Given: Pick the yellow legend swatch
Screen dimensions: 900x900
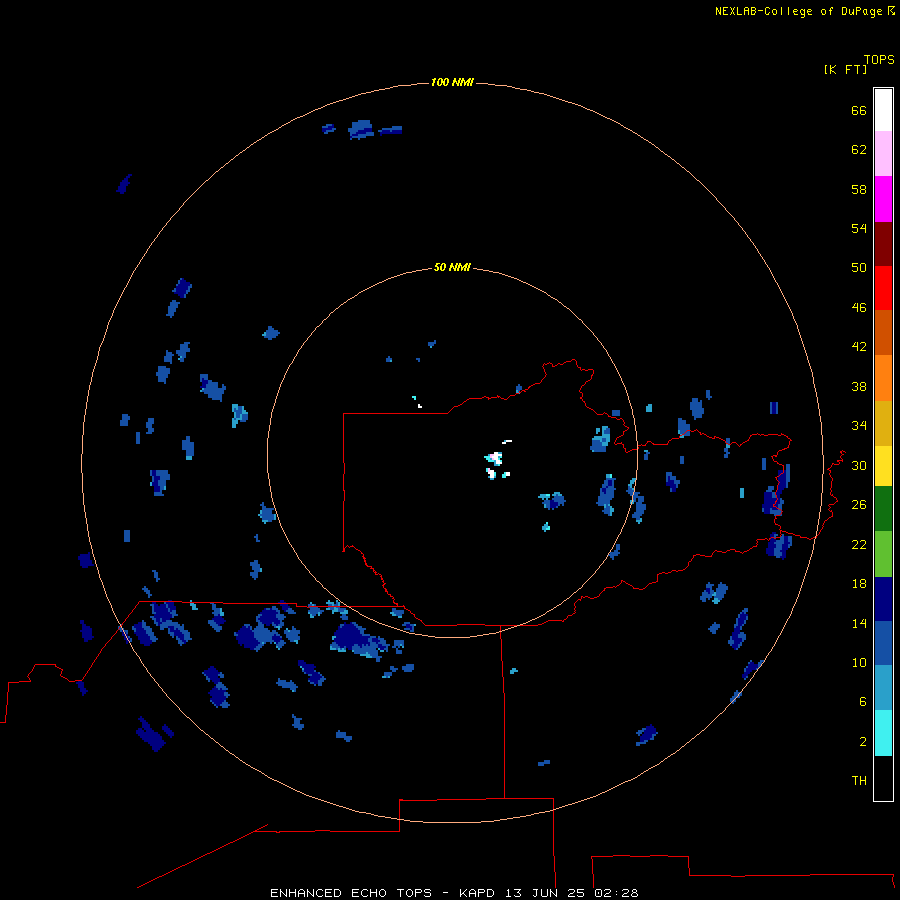Looking at the screenshot, I should [883, 466].
